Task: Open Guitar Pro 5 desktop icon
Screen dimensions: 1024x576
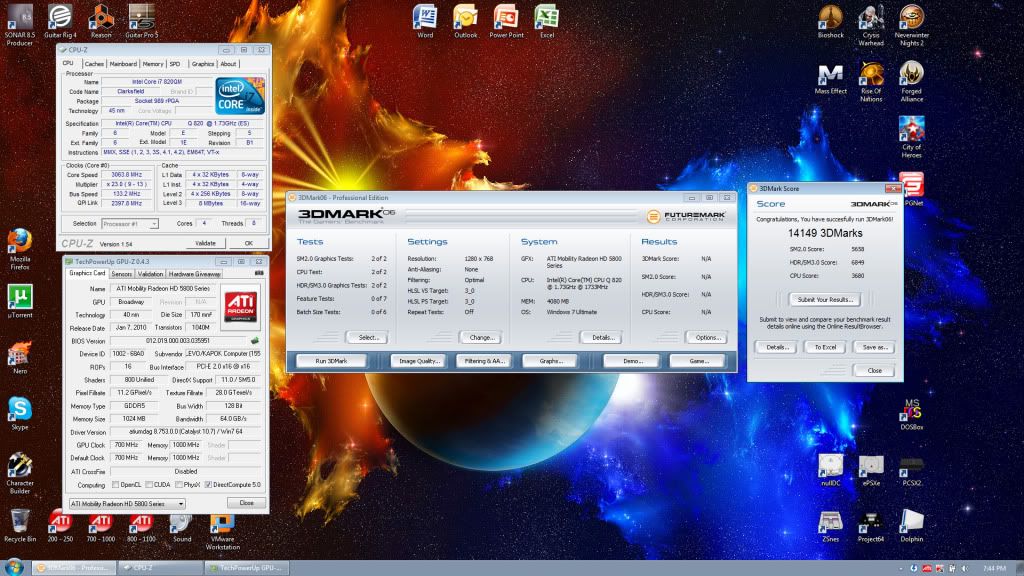Action: 141,21
